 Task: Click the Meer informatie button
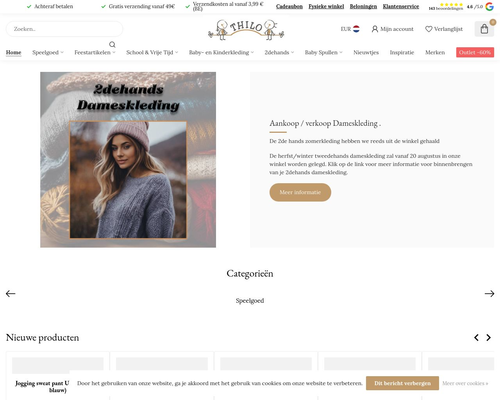tap(300, 192)
